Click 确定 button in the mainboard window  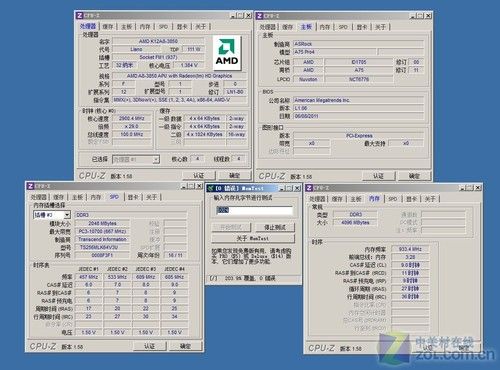414,176
